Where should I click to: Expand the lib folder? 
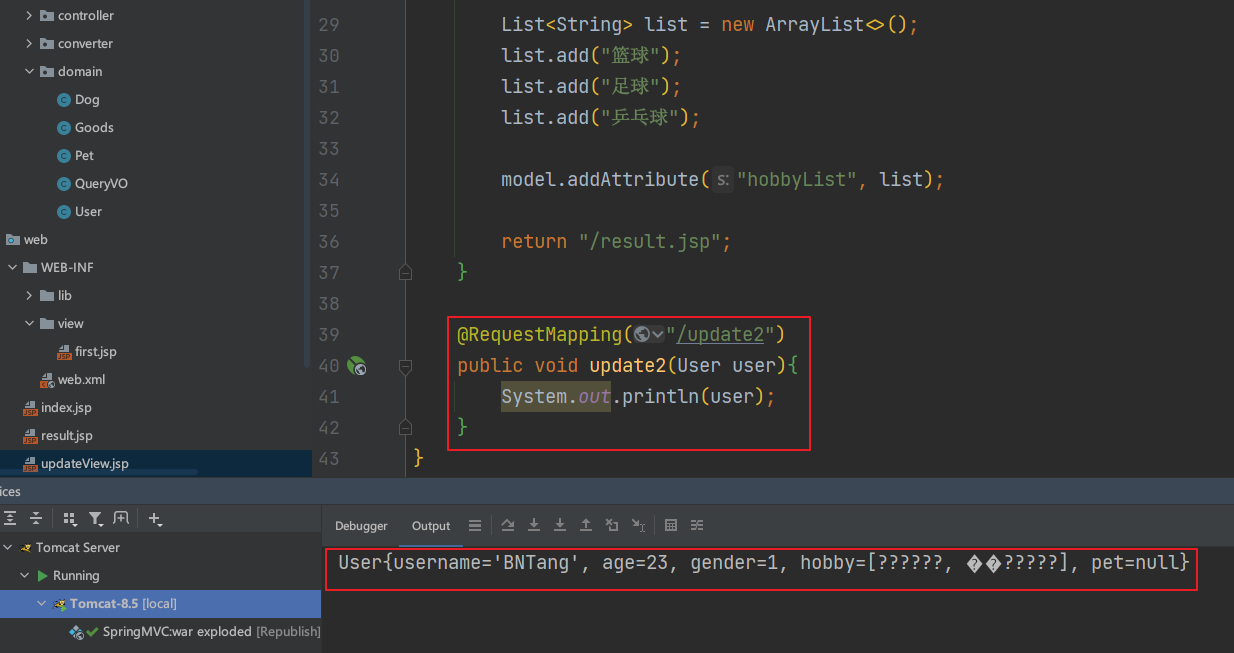(29, 296)
